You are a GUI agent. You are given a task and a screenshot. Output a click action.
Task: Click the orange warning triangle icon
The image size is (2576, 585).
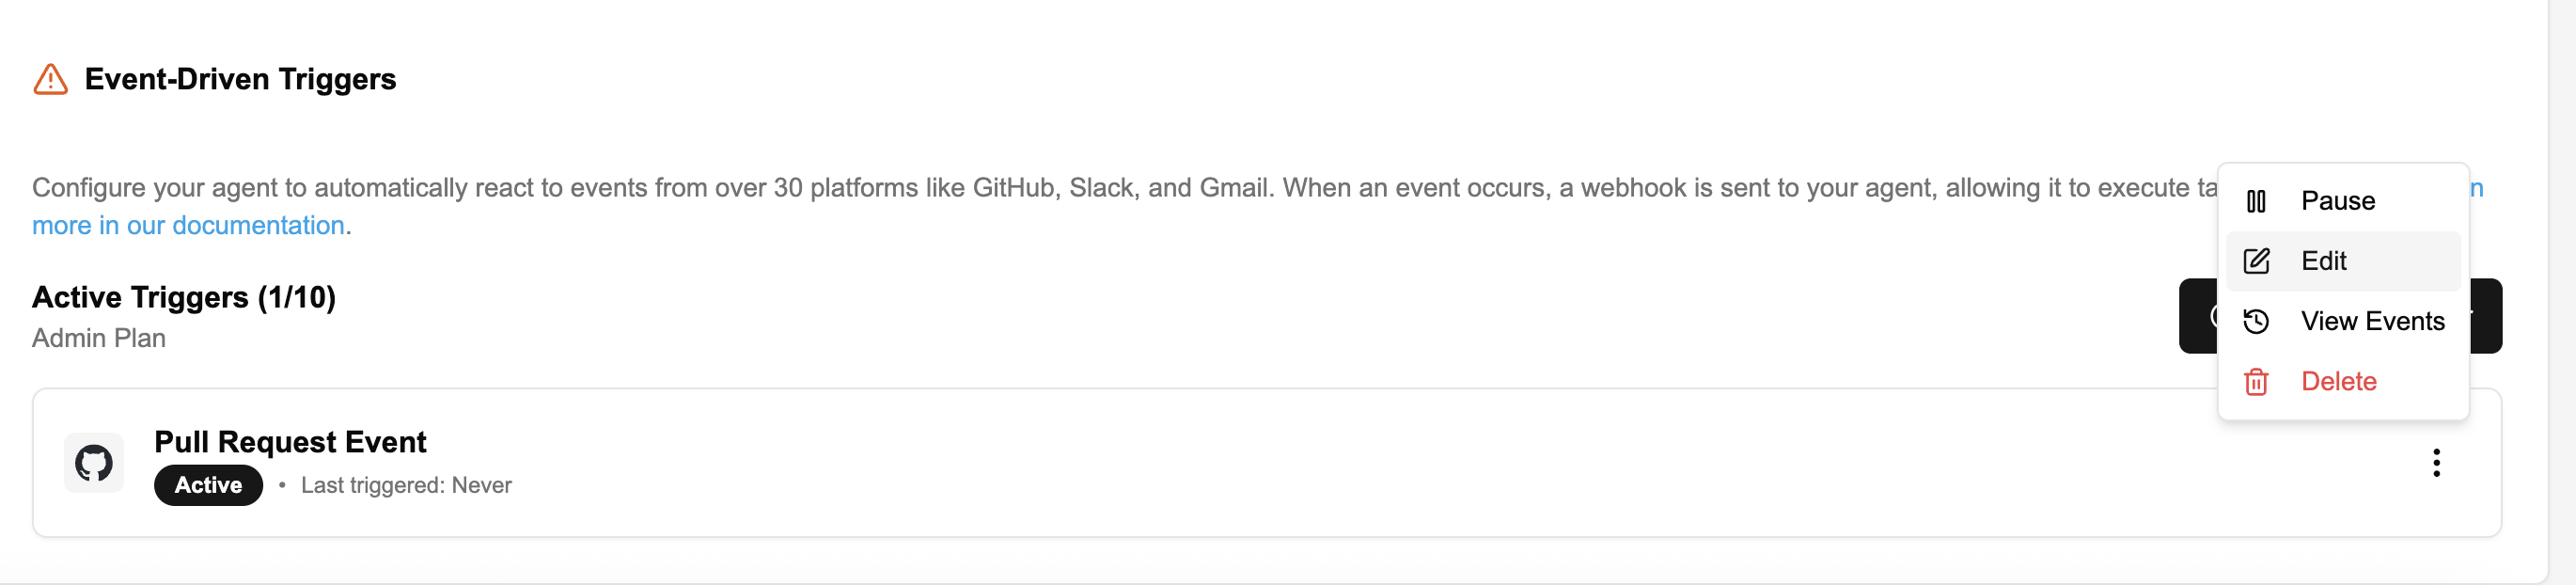50,79
